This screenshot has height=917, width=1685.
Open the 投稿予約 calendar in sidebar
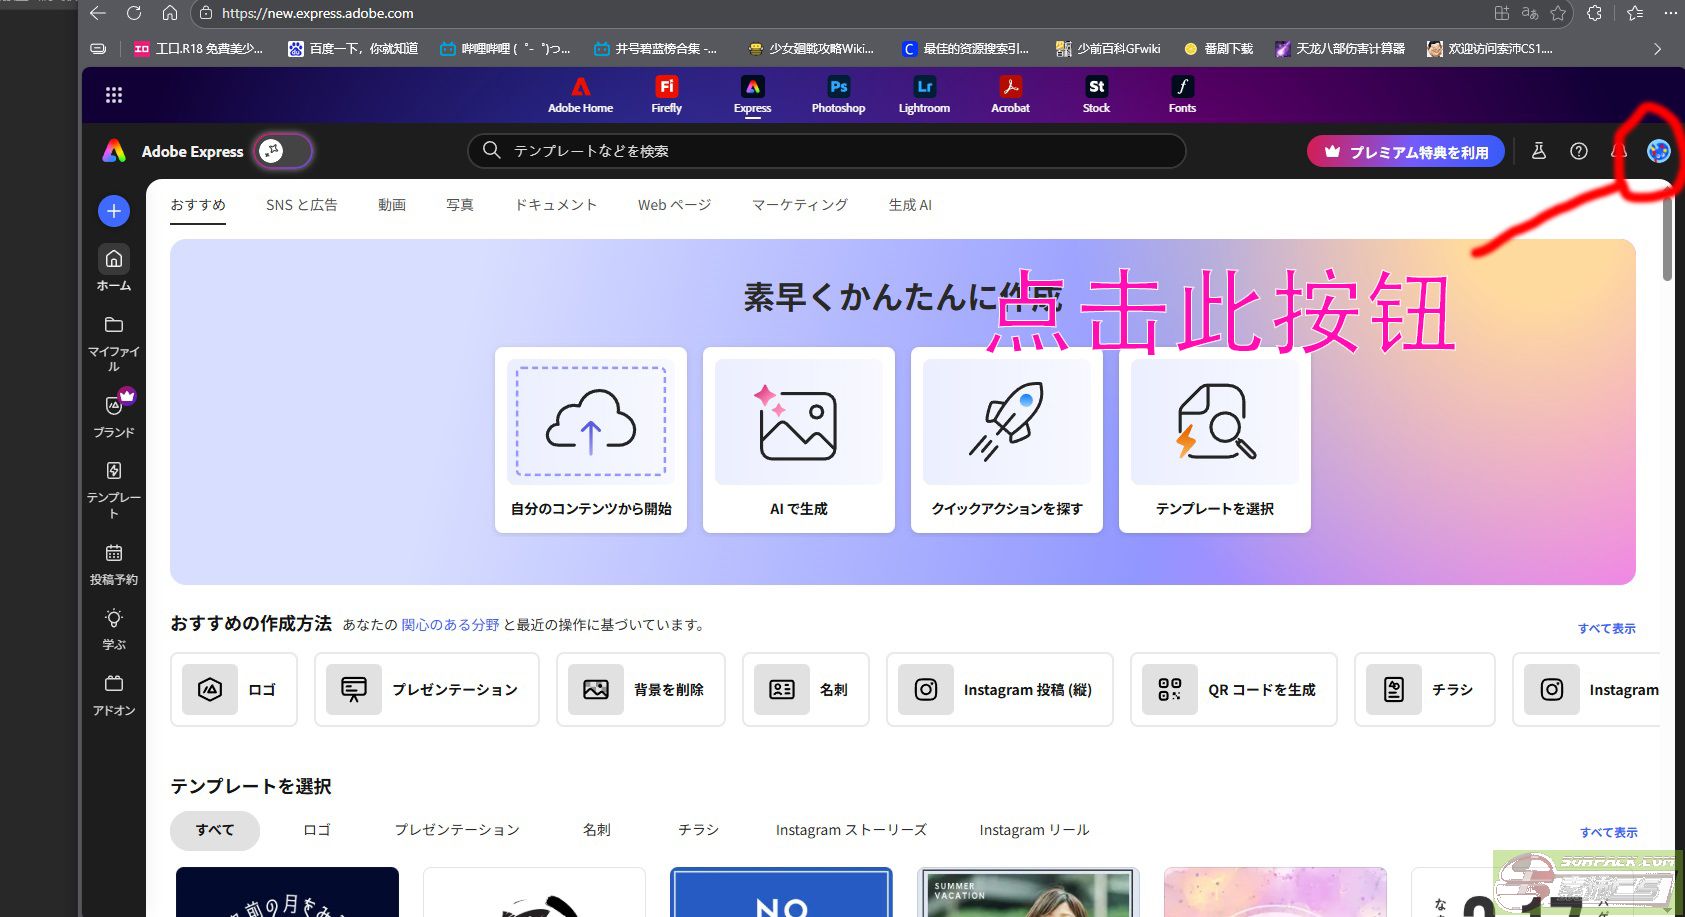click(x=114, y=563)
